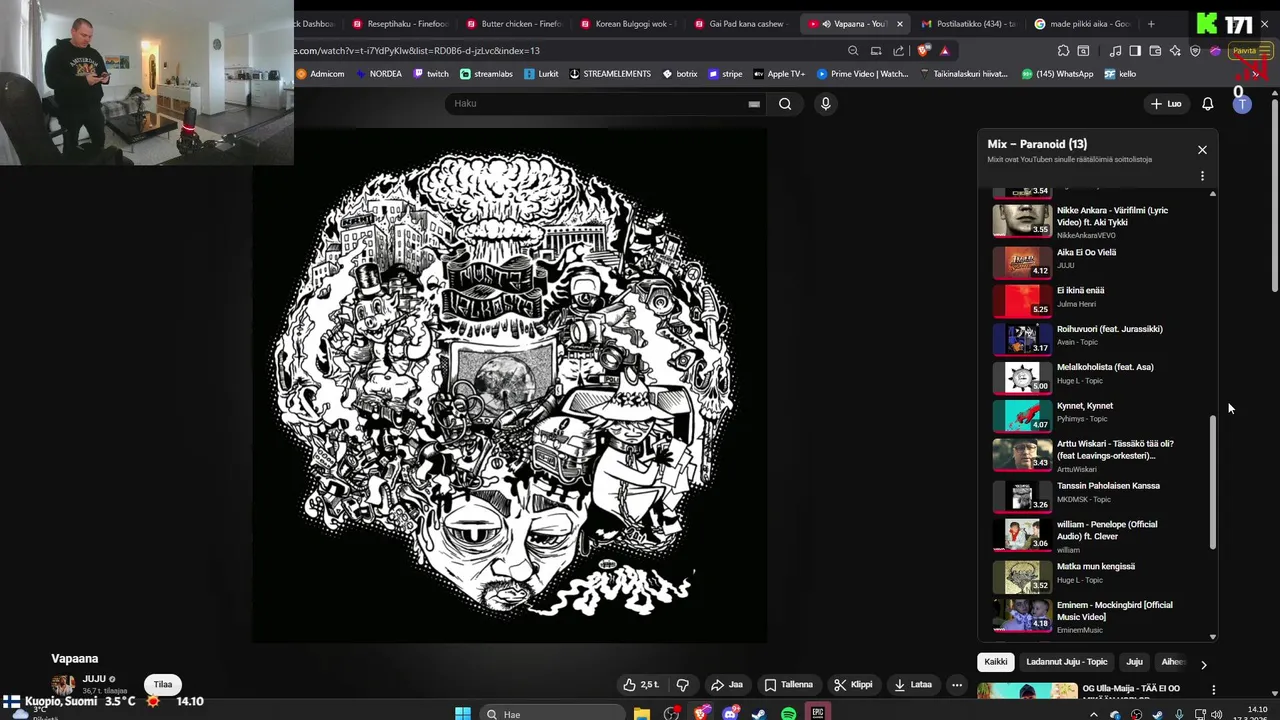Dislike the Vapaana video
Image resolution: width=1280 pixels, height=720 pixels.
coord(683,685)
